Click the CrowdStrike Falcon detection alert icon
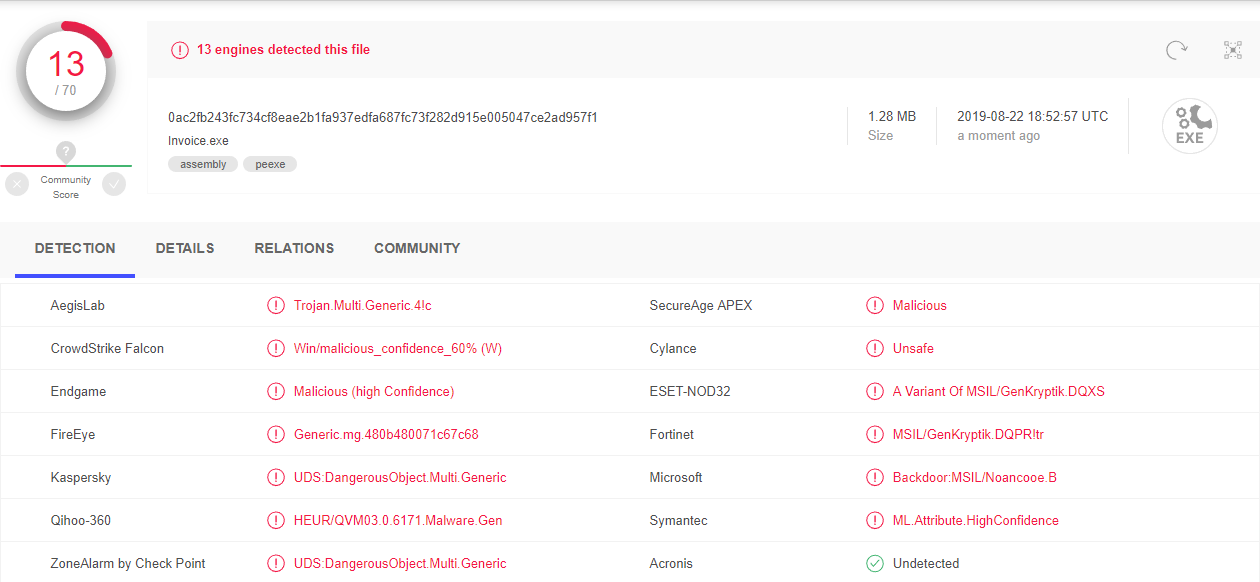 [x=276, y=349]
